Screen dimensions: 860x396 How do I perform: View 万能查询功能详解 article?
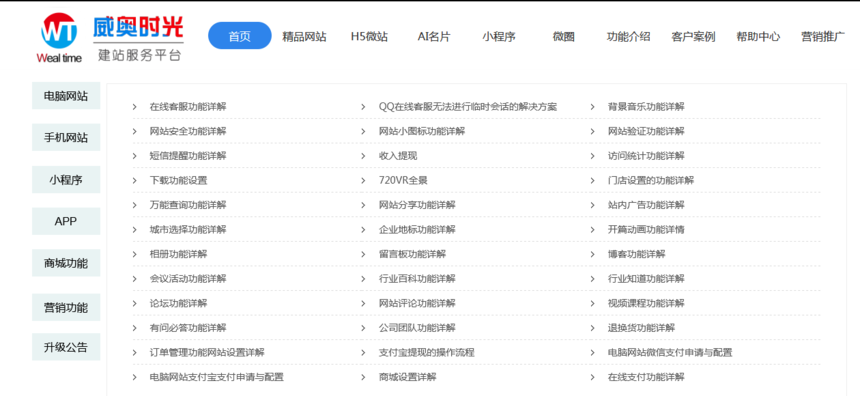[x=188, y=205]
